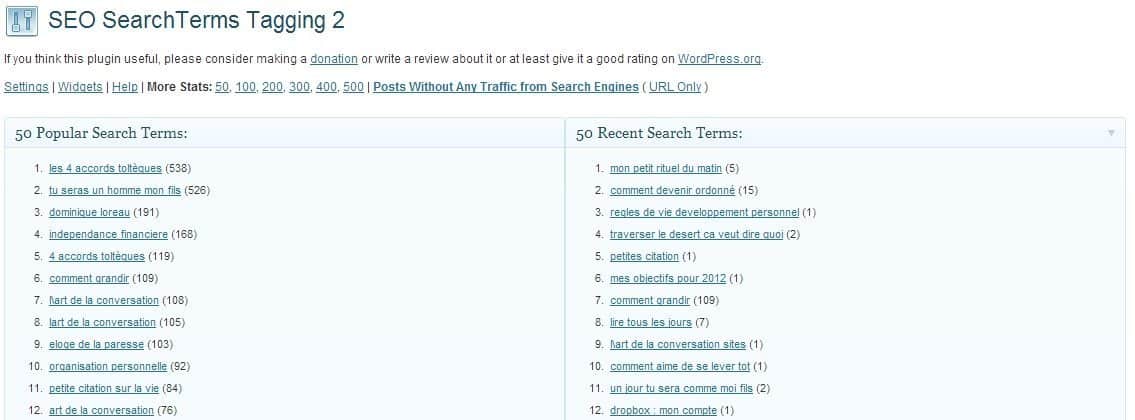Image resolution: width=1135 pixels, height=420 pixels.
Task: Open recent term 'lire tous les jours'
Action: (x=651, y=322)
